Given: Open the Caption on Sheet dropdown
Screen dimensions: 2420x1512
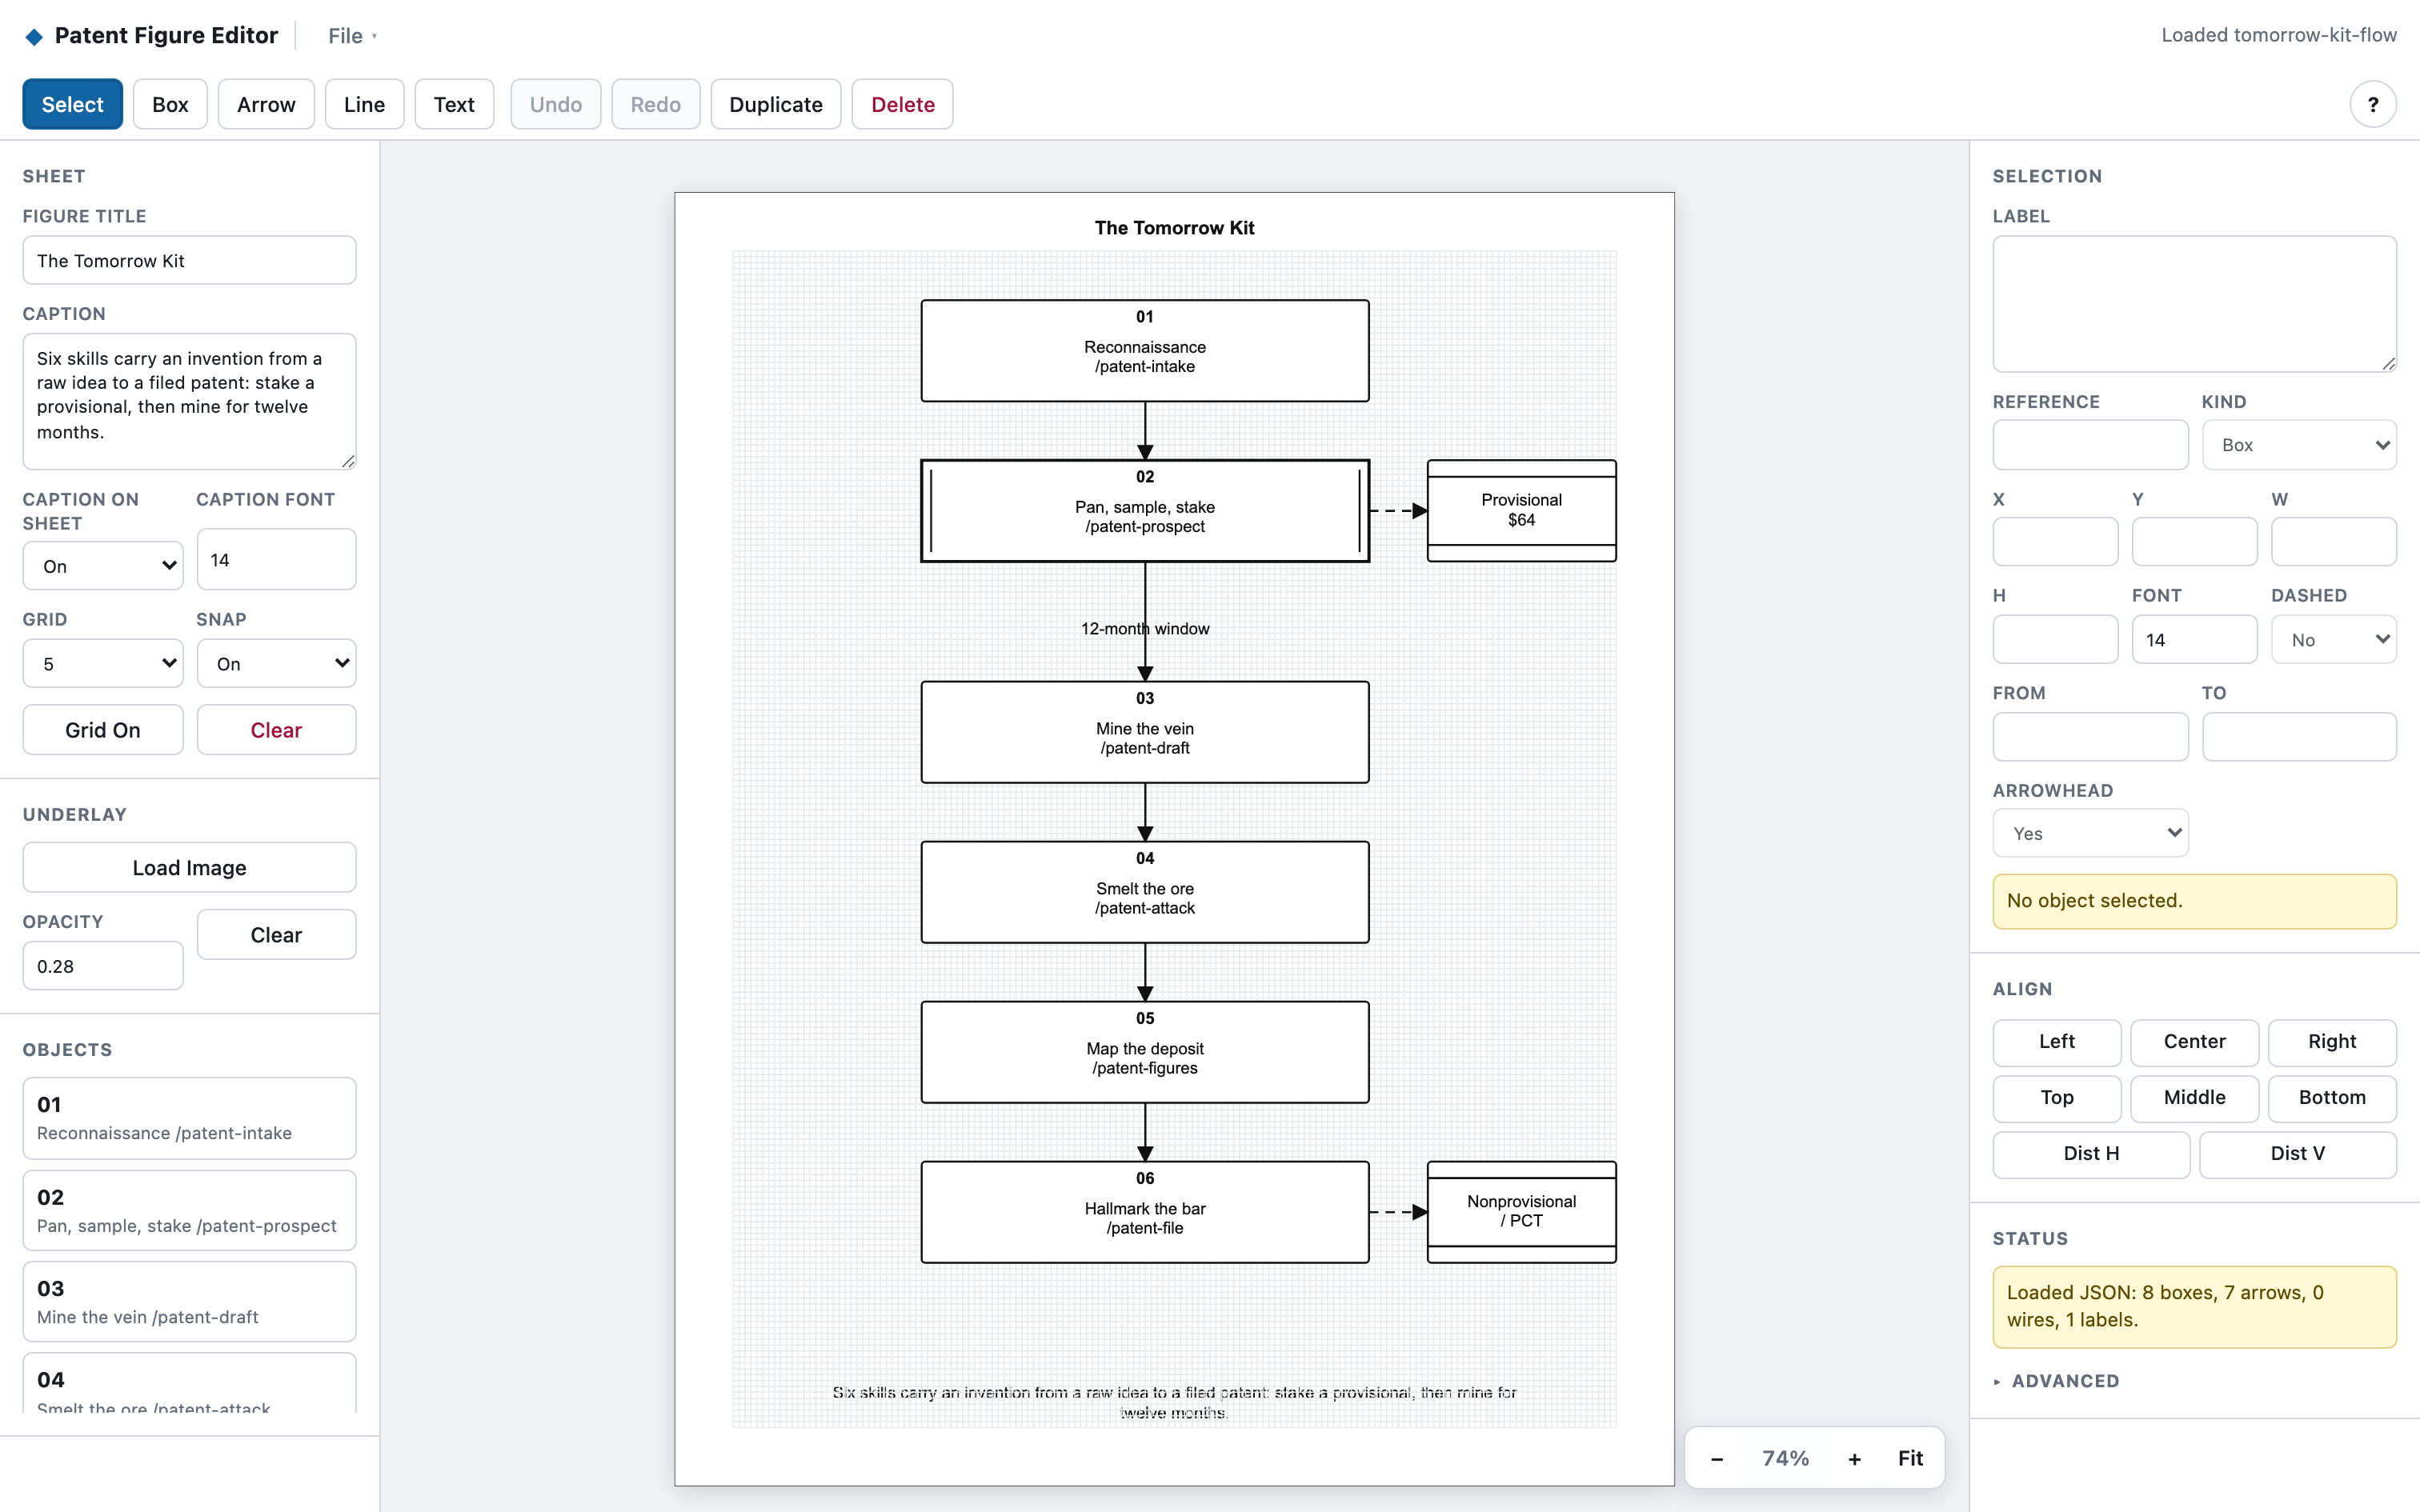Looking at the screenshot, I should tap(103, 566).
